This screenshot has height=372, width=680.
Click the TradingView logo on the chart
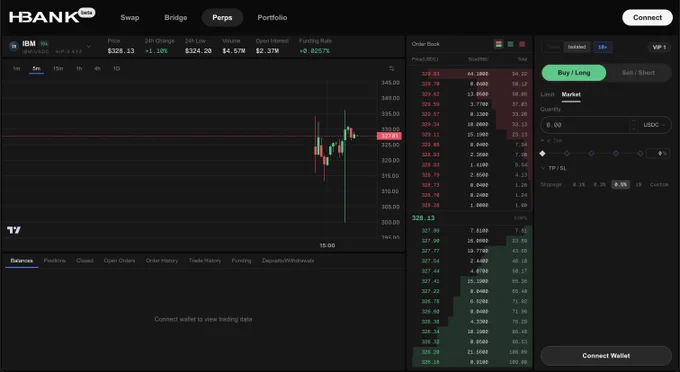[x=13, y=230]
